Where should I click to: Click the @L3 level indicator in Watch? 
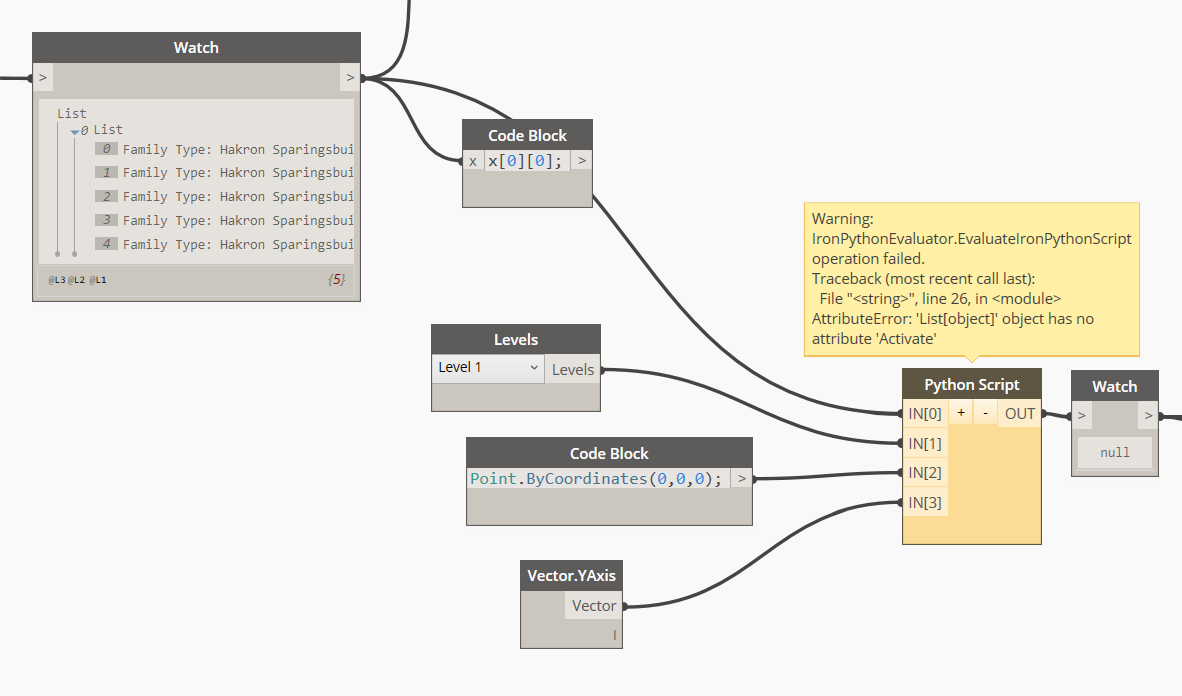tap(57, 280)
